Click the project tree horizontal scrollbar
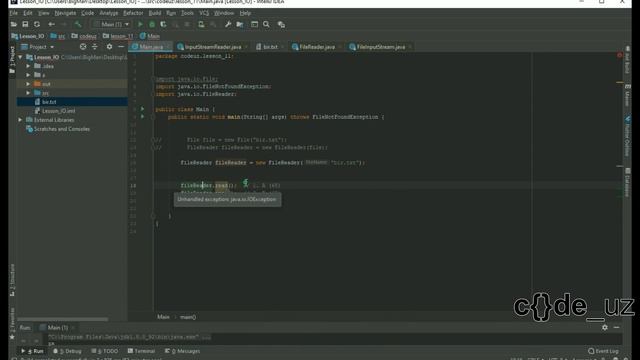This screenshot has height=360, width=640. tap(63, 319)
